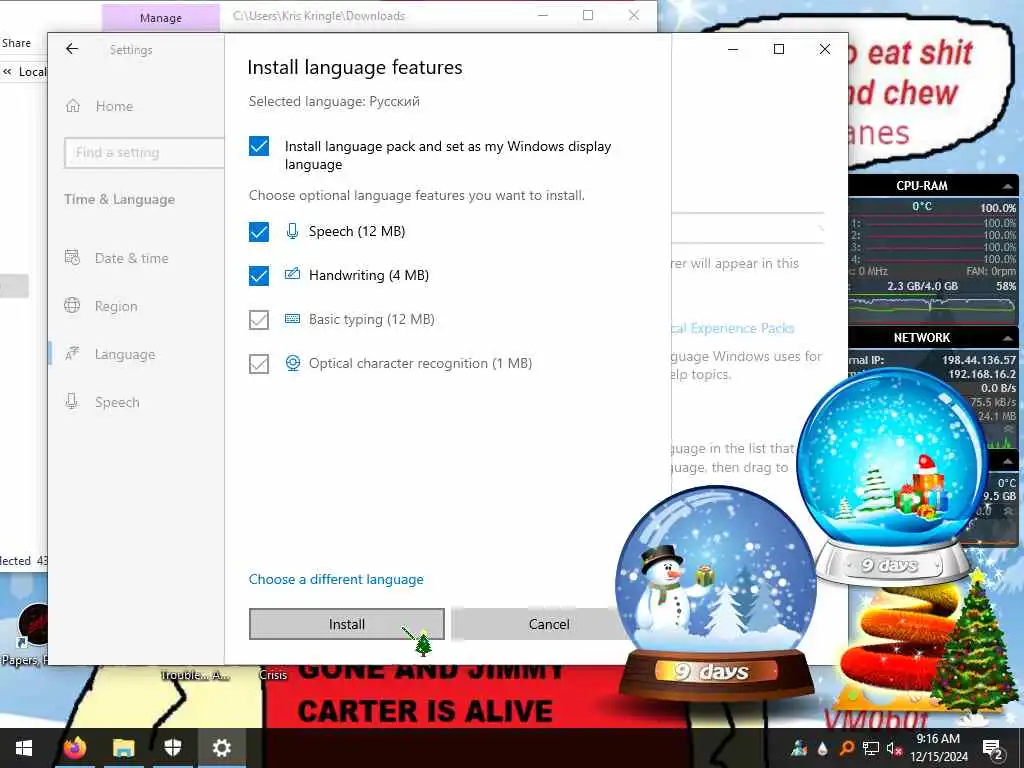This screenshot has height=768, width=1024.
Task: Click in the Find a setting search box
Action: pyautogui.click(x=144, y=153)
